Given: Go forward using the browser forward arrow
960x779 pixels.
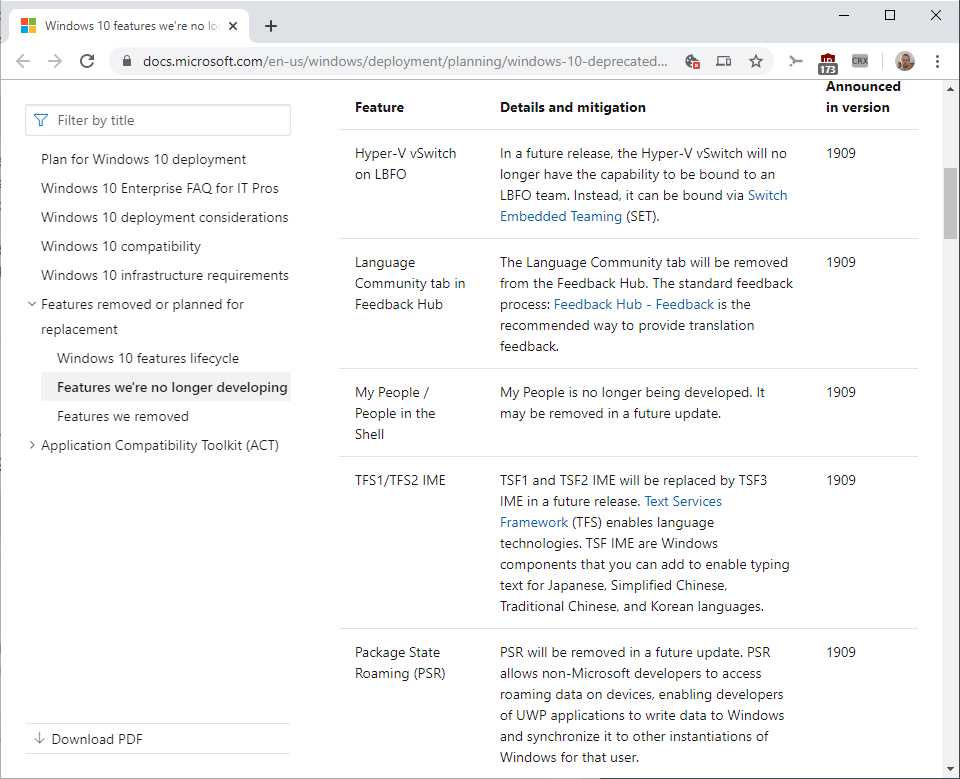Looking at the screenshot, I should coord(55,61).
